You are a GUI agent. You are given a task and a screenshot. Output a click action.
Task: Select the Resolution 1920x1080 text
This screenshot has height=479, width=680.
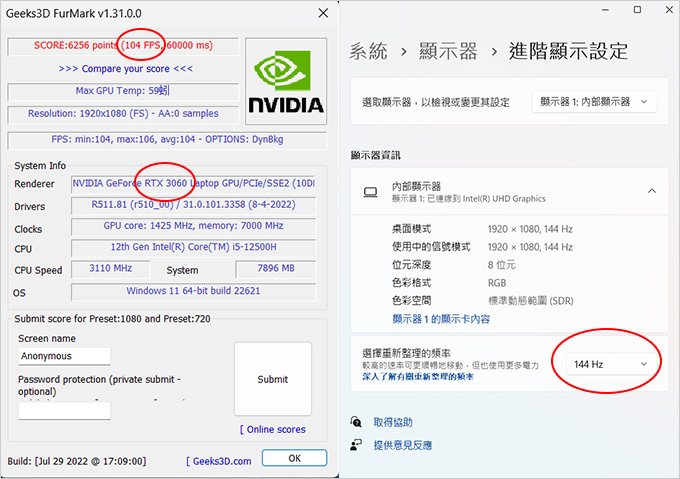click(x=123, y=114)
